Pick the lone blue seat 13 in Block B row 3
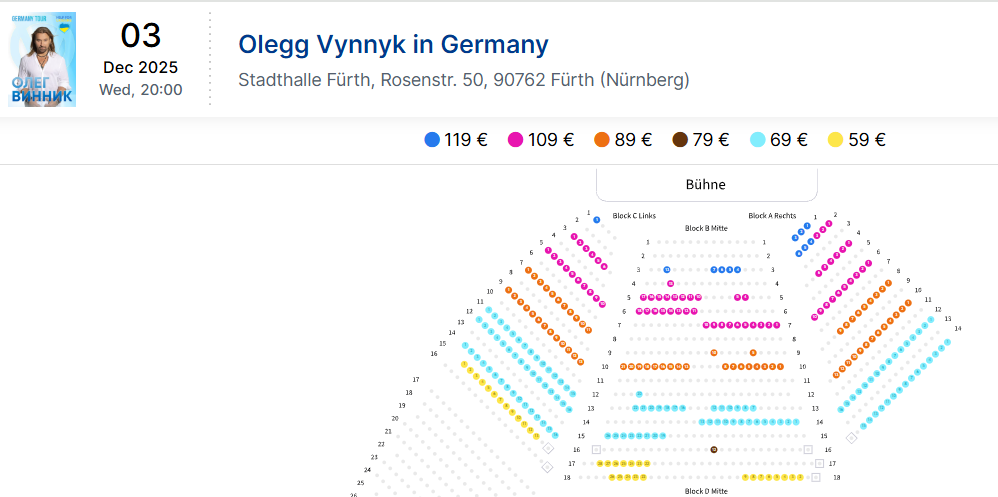998x497 pixels. tap(667, 270)
